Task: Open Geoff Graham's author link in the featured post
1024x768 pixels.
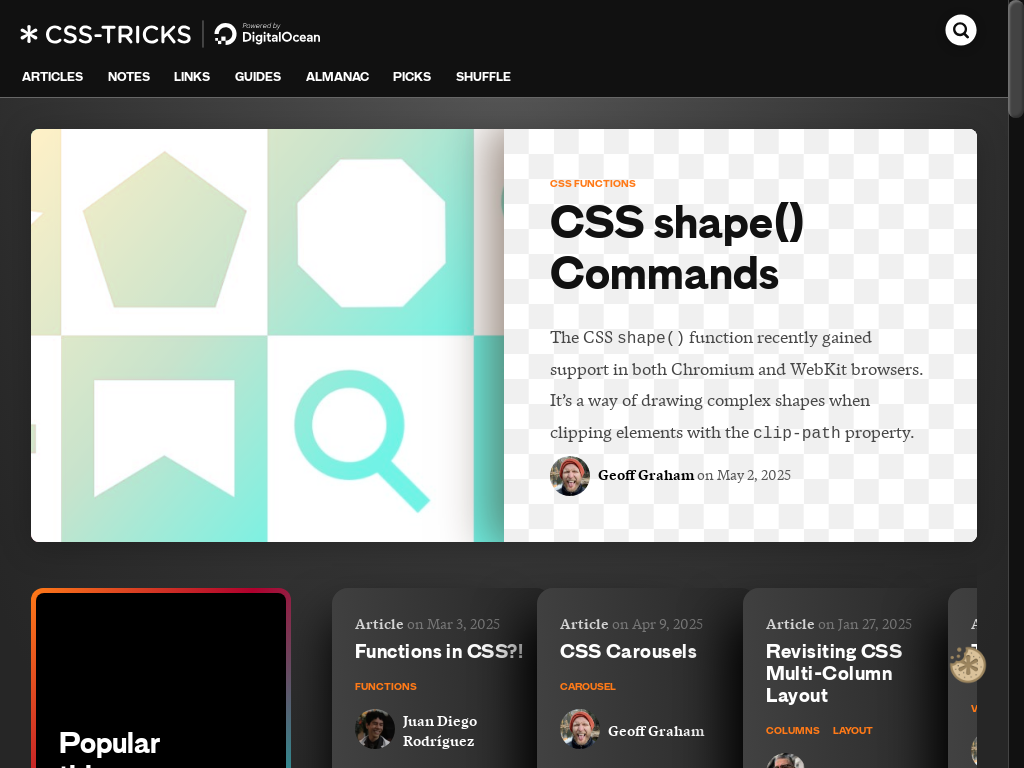Action: point(646,475)
